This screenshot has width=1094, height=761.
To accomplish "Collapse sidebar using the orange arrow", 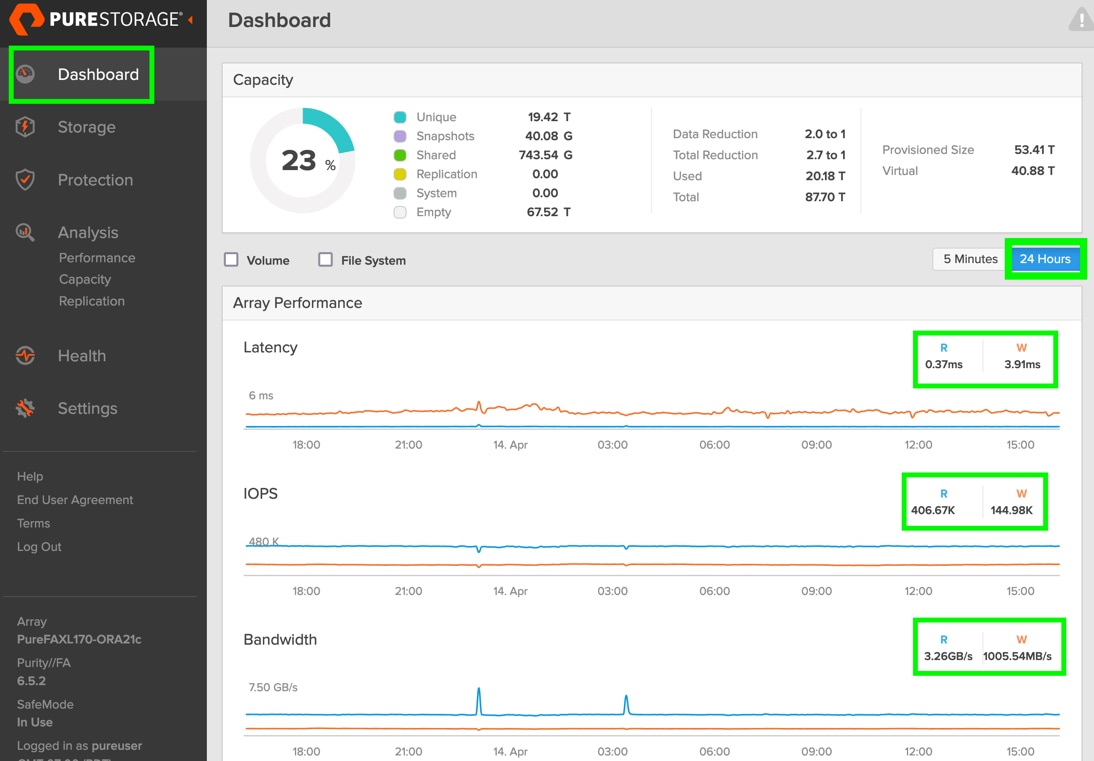I will pyautogui.click(x=190, y=20).
